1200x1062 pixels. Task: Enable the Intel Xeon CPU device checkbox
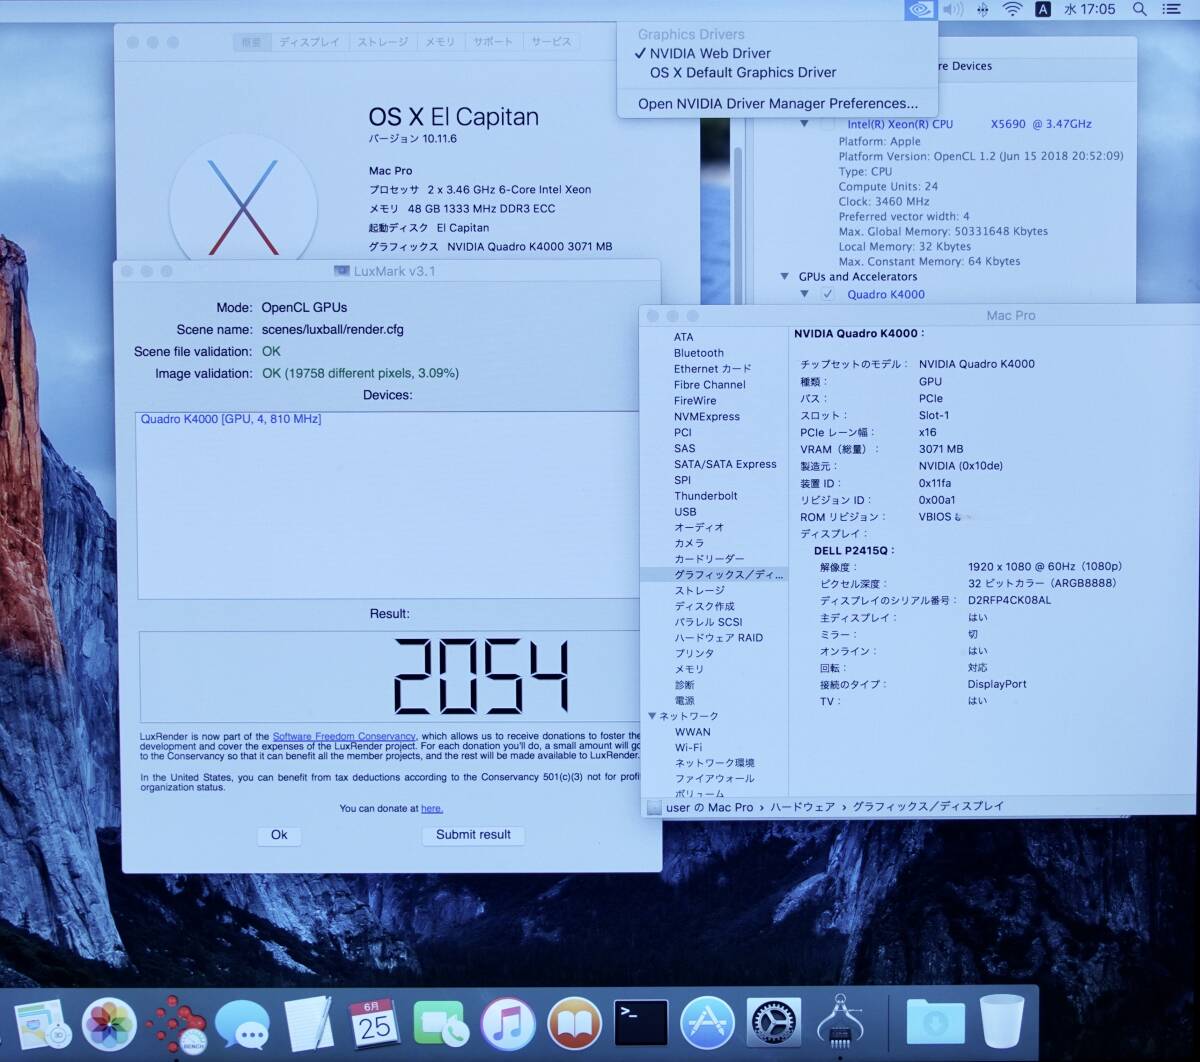[827, 124]
